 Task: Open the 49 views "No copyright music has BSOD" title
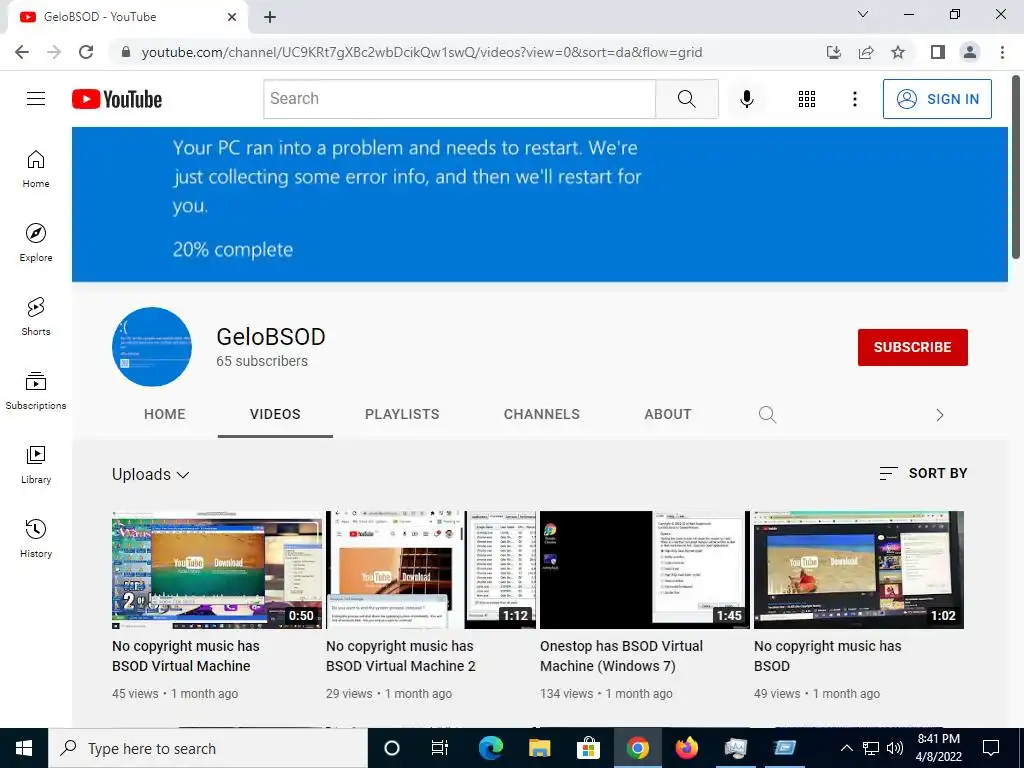click(827, 656)
